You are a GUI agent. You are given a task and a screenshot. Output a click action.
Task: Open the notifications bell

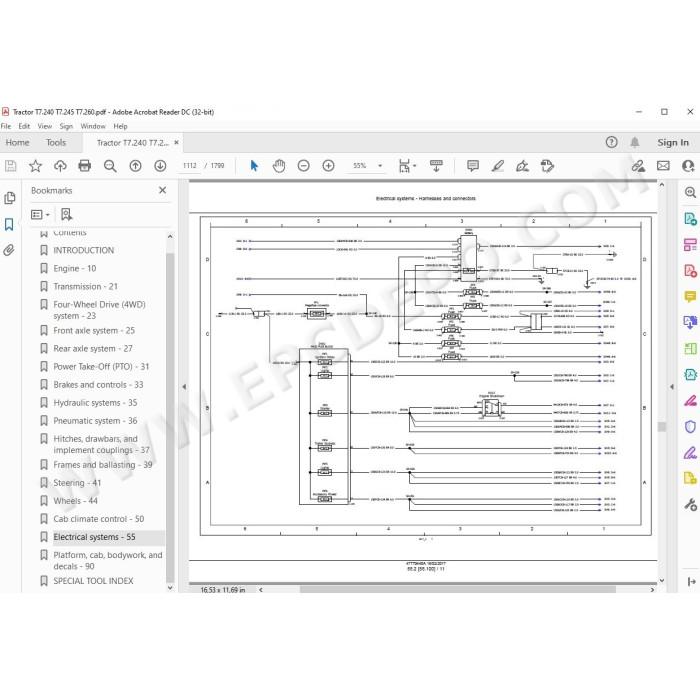[x=634, y=142]
